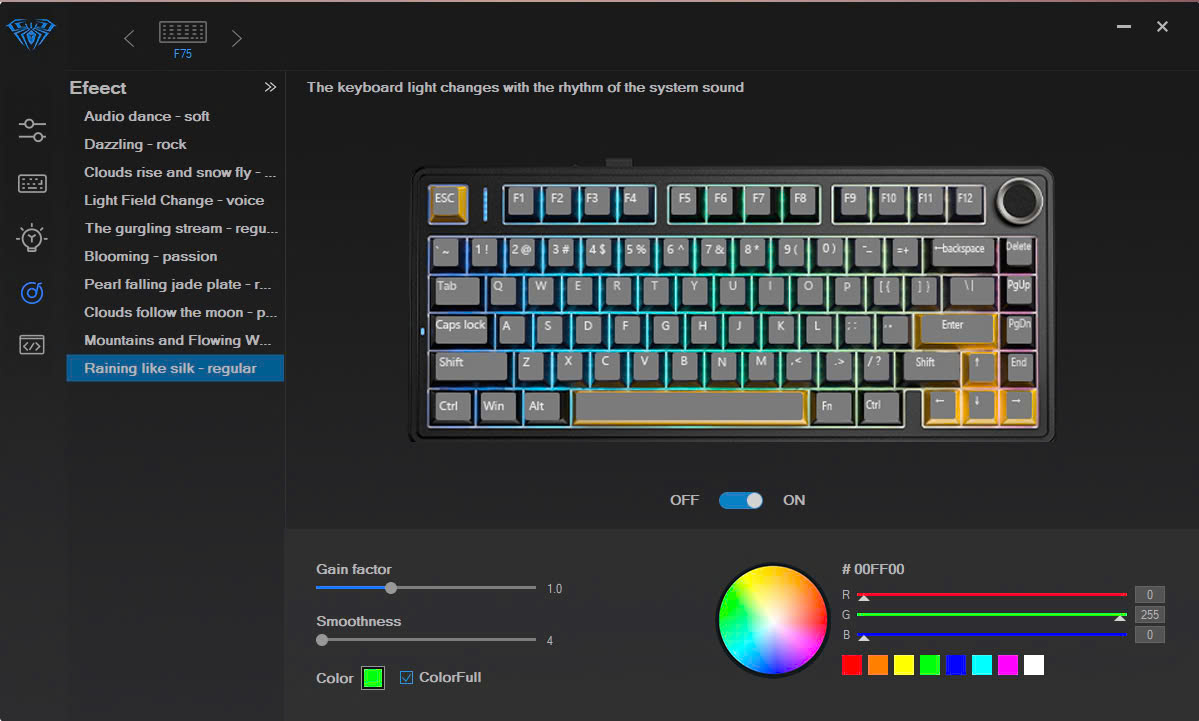Click the current green Color box
This screenshot has width=1199, height=721.
(373, 678)
